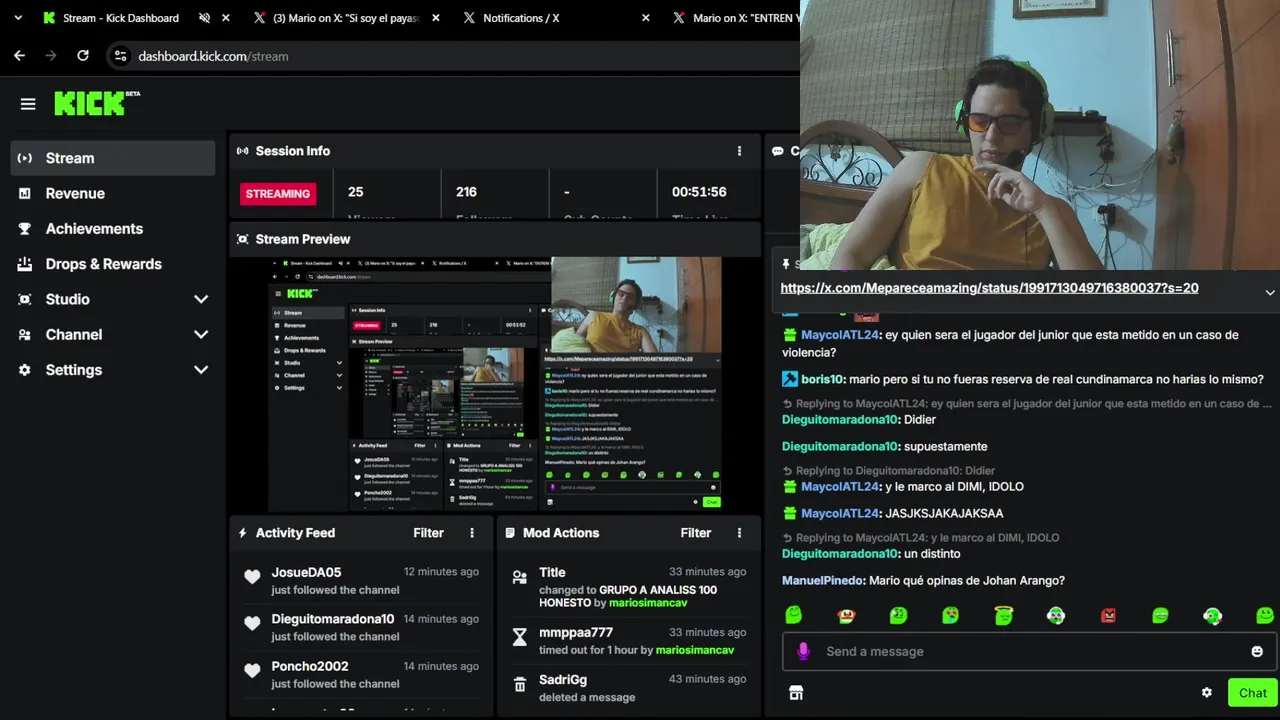Open pinned x.com Mepareceamazing link

[989, 288]
